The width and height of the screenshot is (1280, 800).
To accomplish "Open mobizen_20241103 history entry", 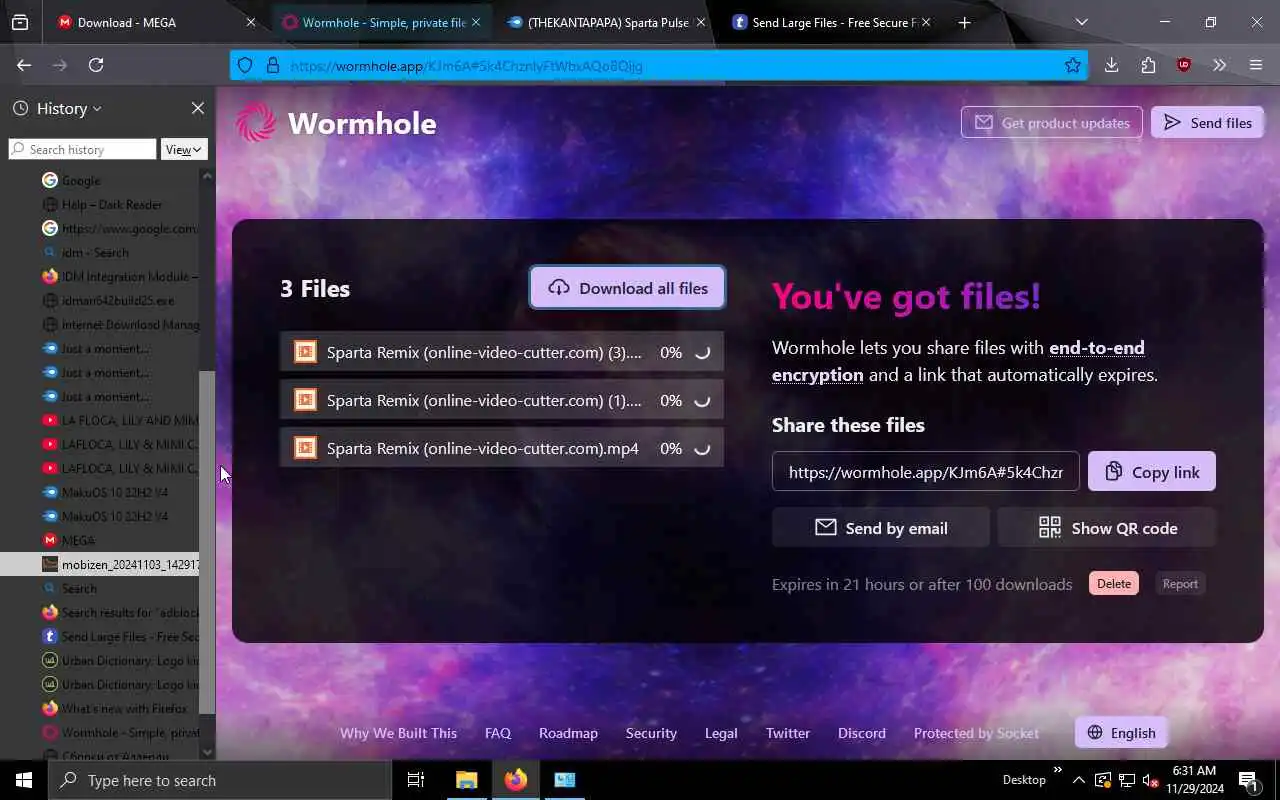I will pyautogui.click(x=100, y=564).
